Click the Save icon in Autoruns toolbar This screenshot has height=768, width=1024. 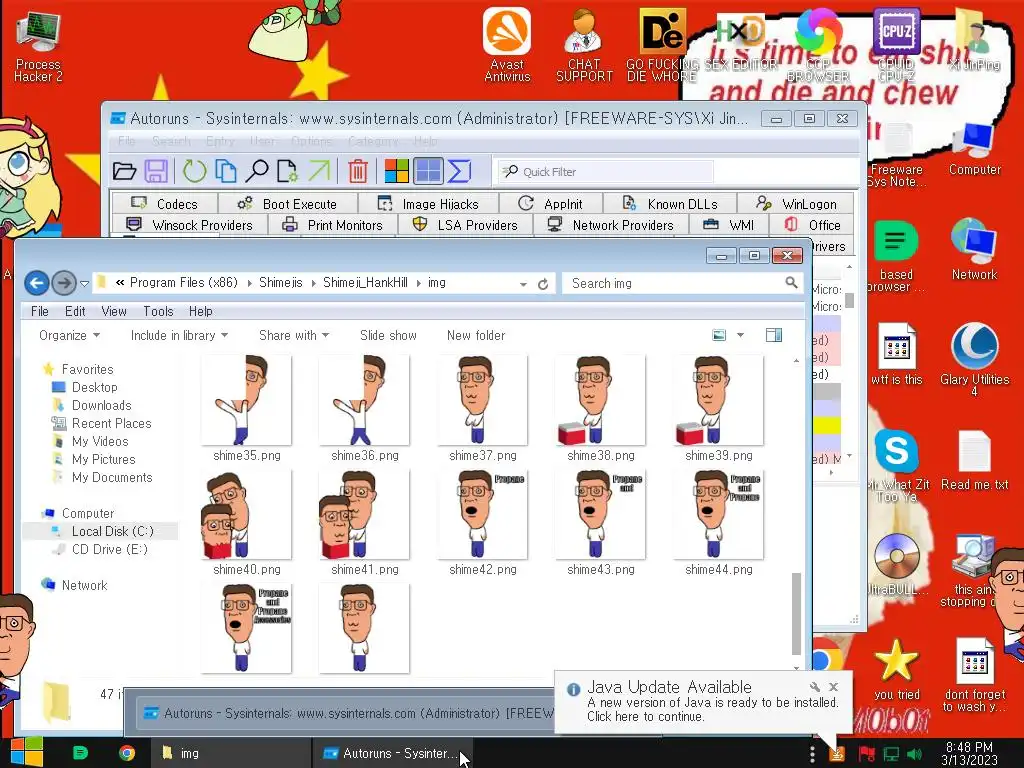click(156, 172)
